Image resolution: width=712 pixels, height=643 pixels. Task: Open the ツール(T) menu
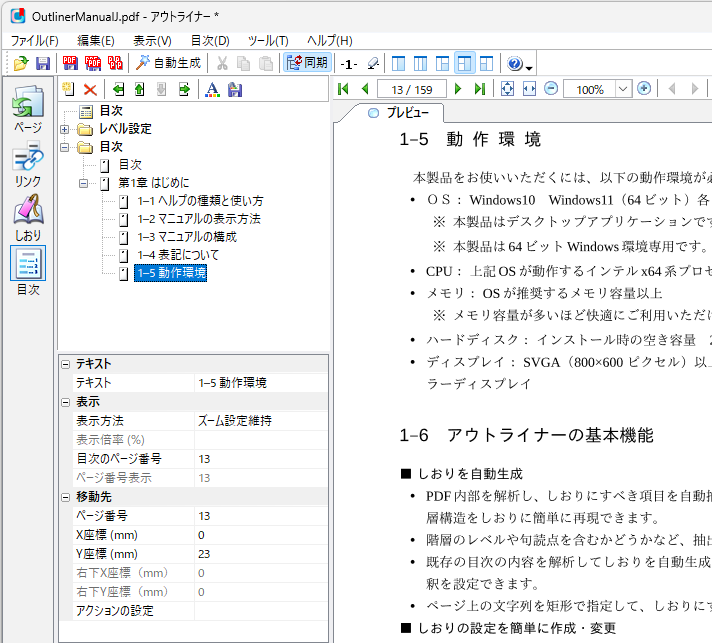[268, 41]
